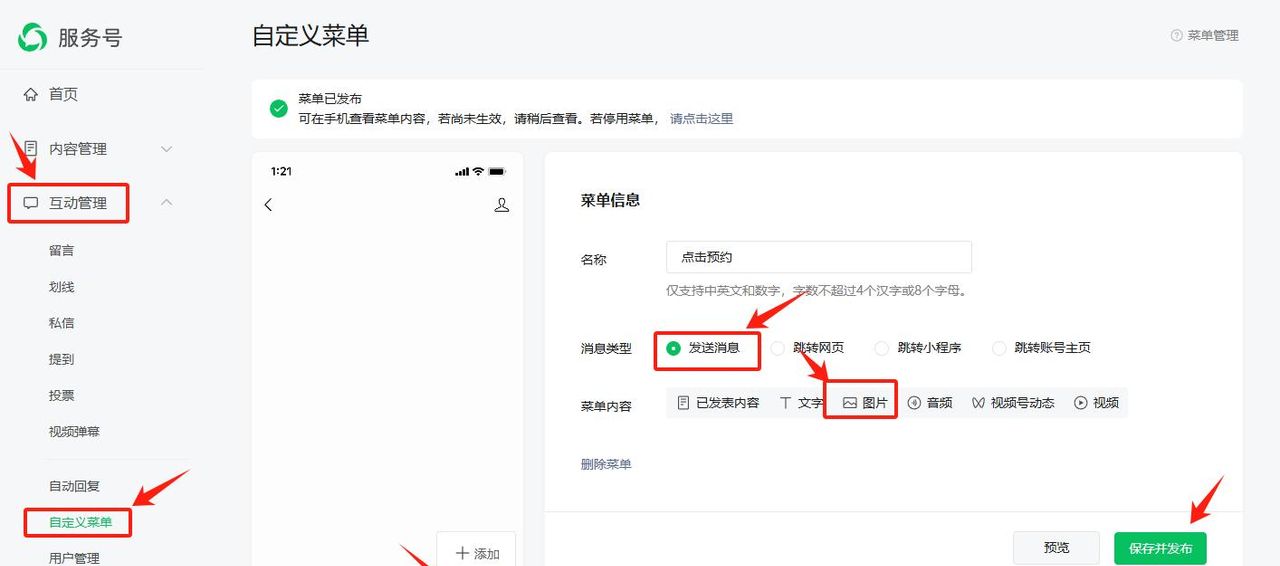Image resolution: width=1280 pixels, height=566 pixels.
Task: Choose 视频号动态 as menu content
Action: pos(1012,403)
